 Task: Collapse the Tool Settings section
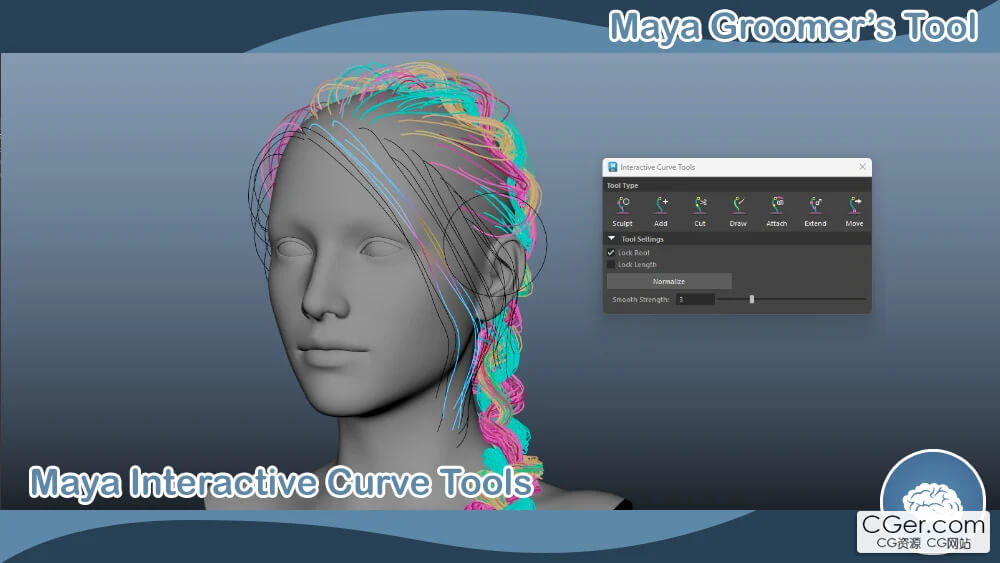click(x=612, y=238)
